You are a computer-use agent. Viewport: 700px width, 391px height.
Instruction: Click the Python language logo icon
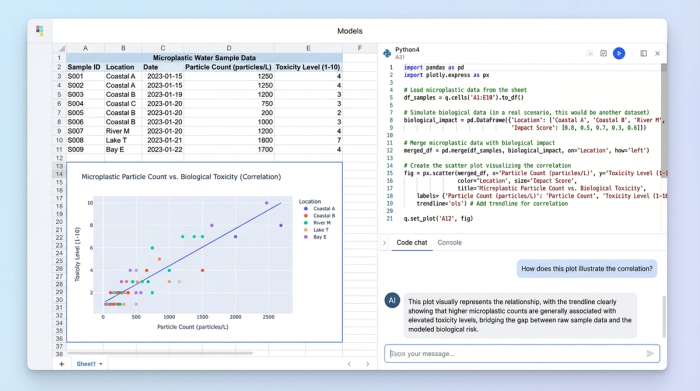(387, 53)
